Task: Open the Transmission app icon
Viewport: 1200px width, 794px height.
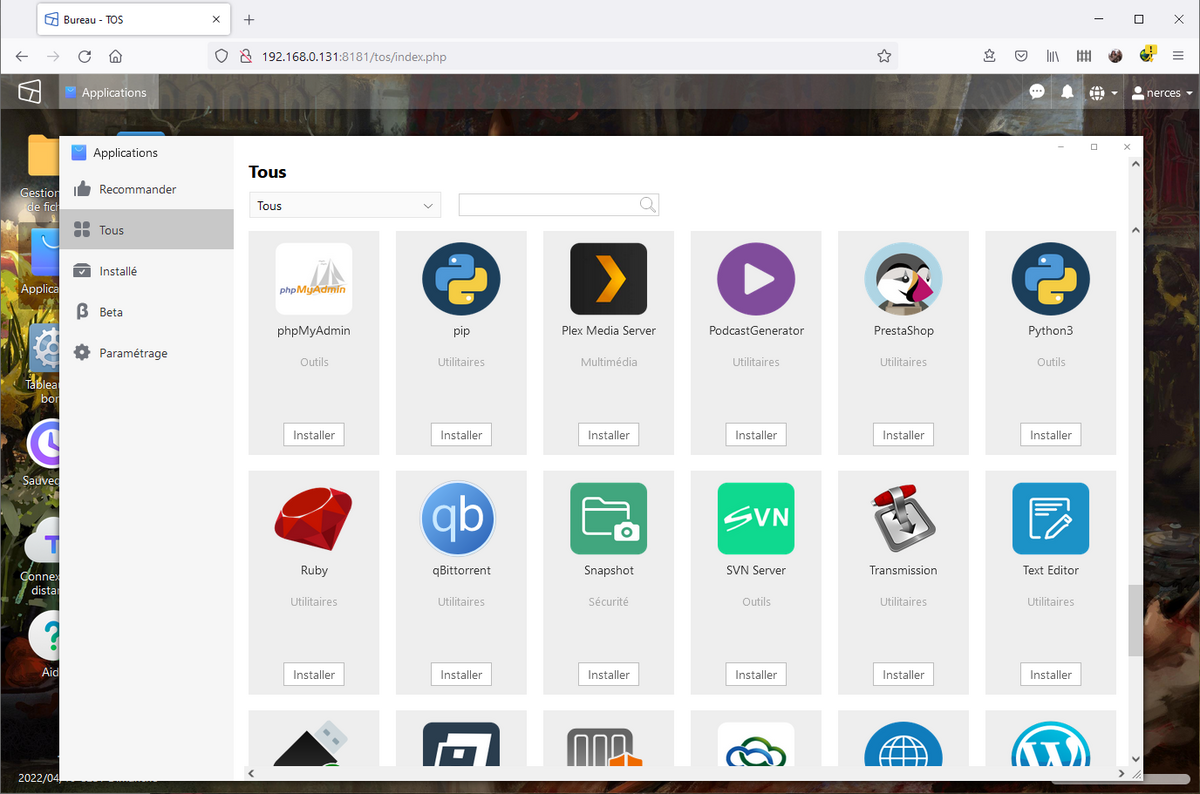Action: (903, 519)
